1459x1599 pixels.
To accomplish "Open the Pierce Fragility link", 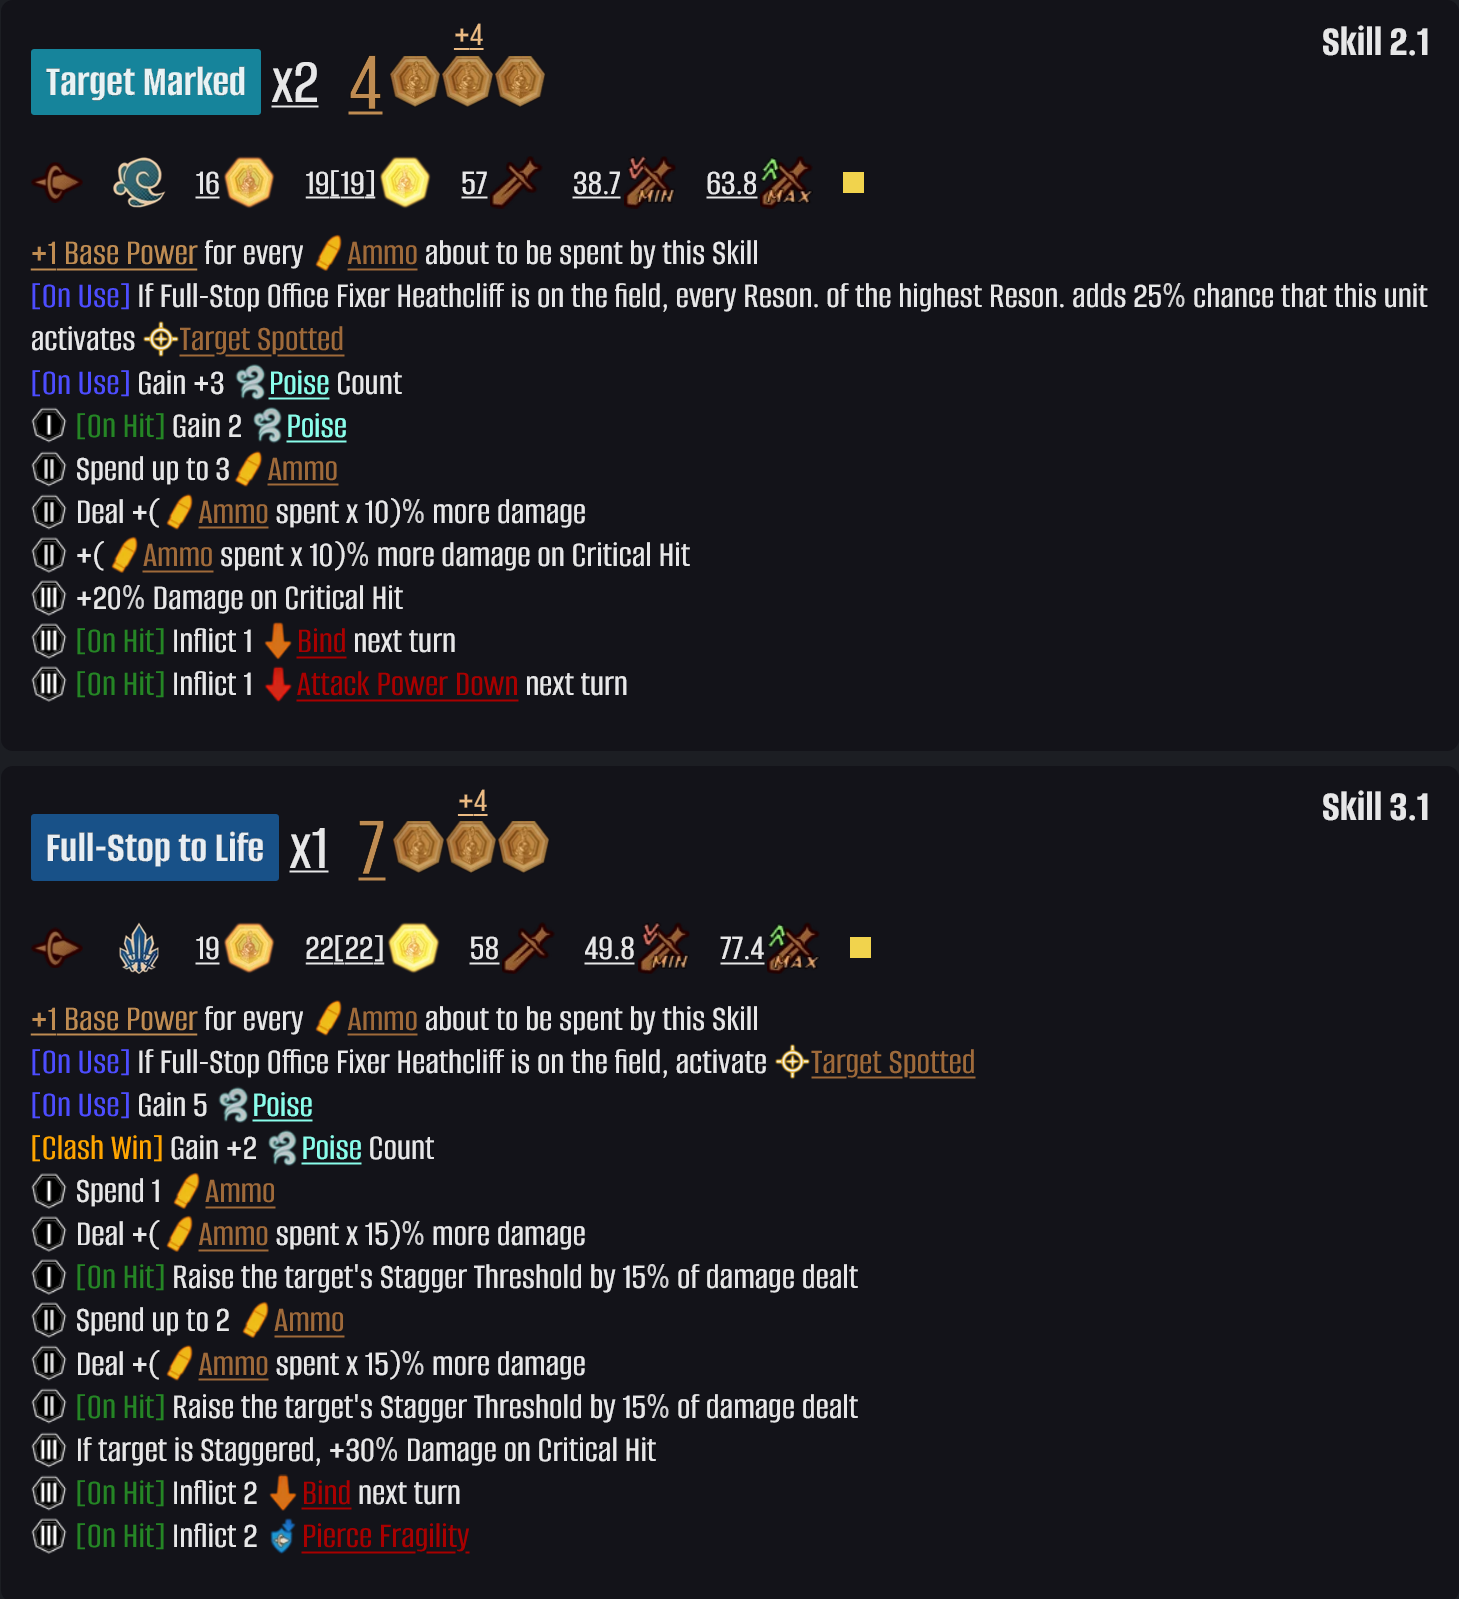I will tap(385, 1536).
